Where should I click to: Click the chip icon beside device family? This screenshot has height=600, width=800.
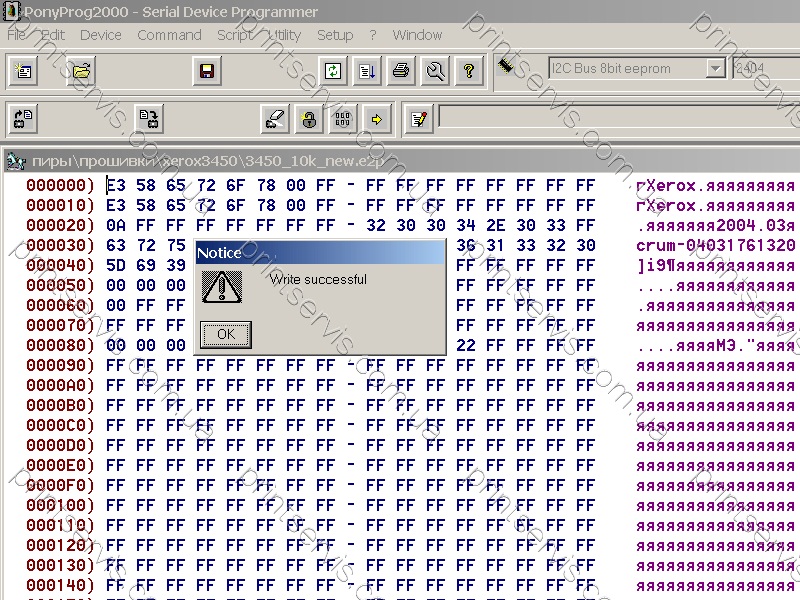click(506, 65)
